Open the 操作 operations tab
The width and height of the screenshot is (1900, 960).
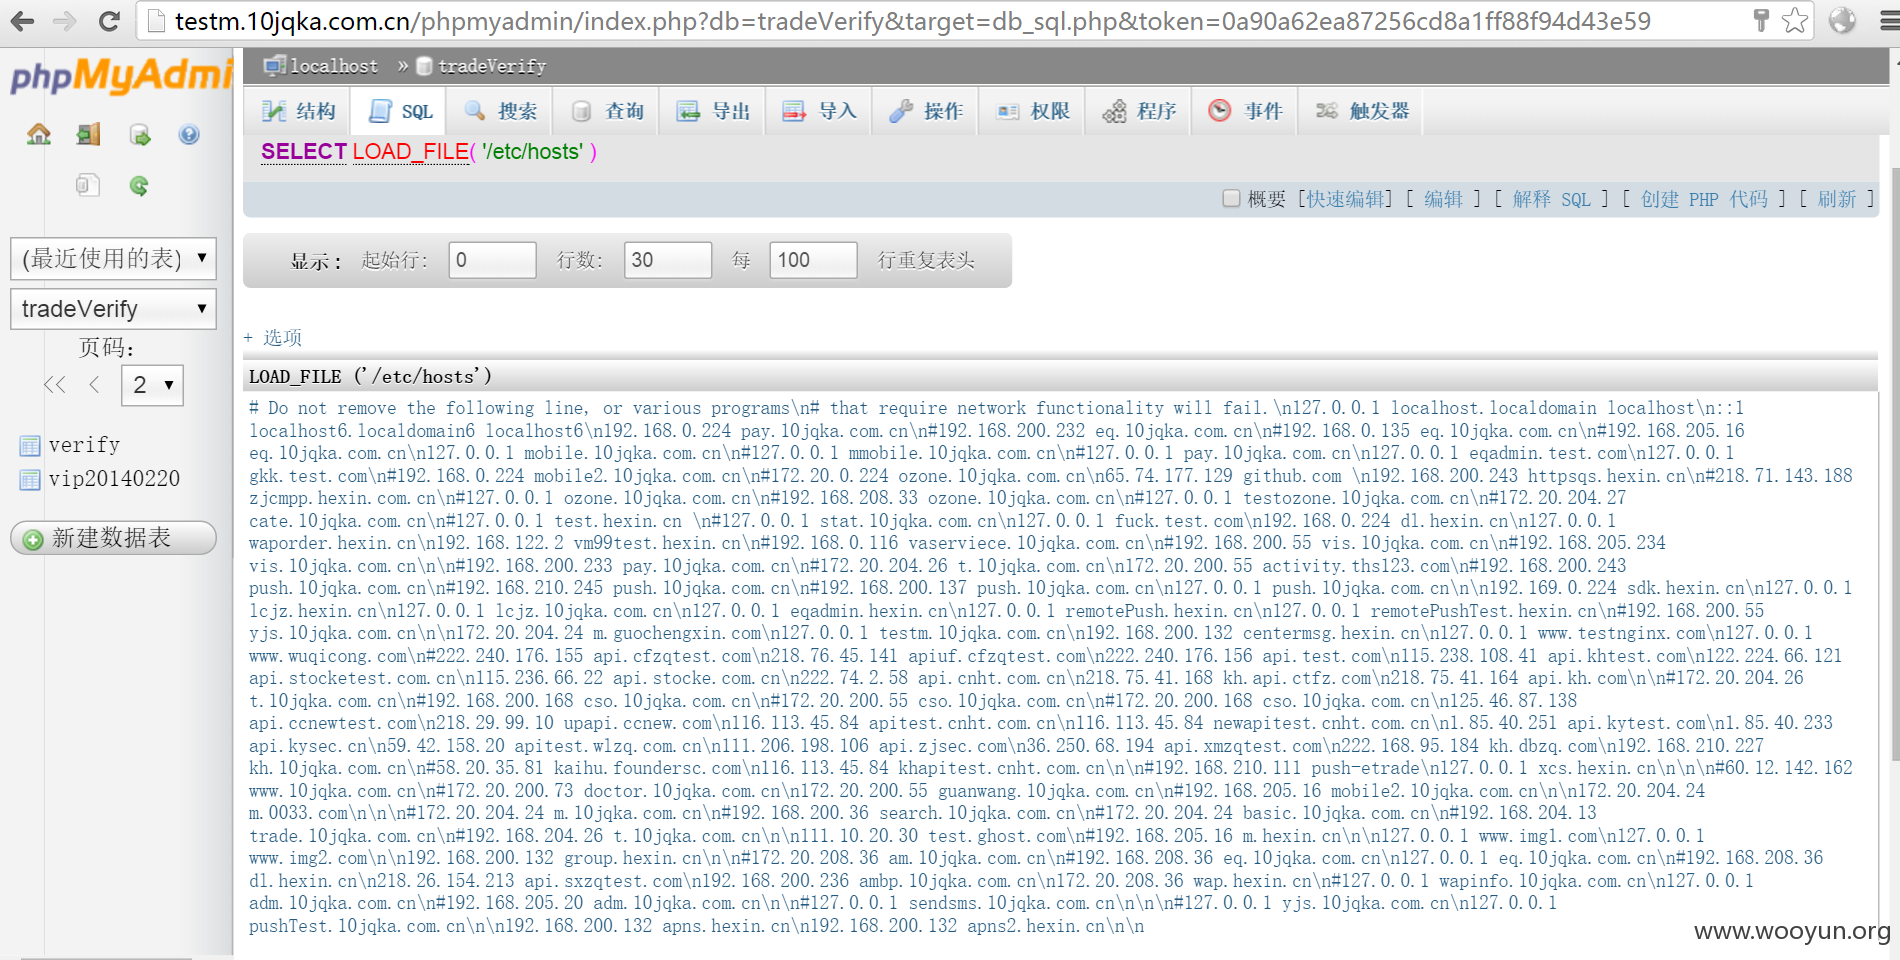926,111
